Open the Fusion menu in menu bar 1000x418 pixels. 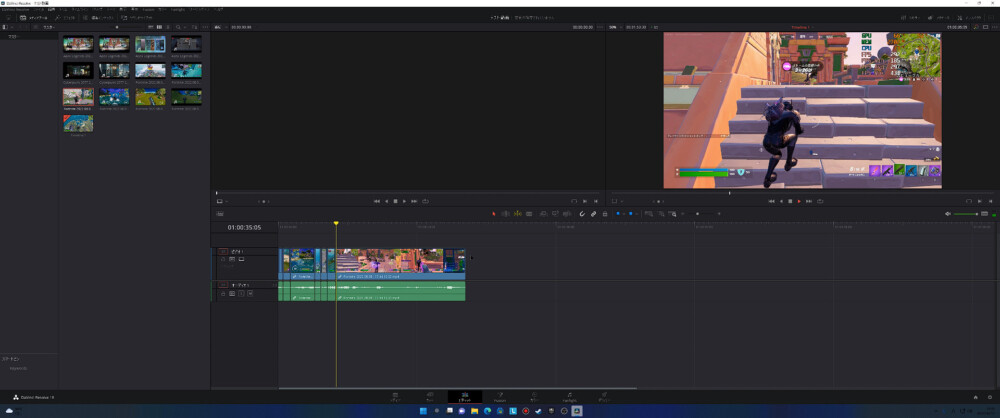pyautogui.click(x=149, y=10)
